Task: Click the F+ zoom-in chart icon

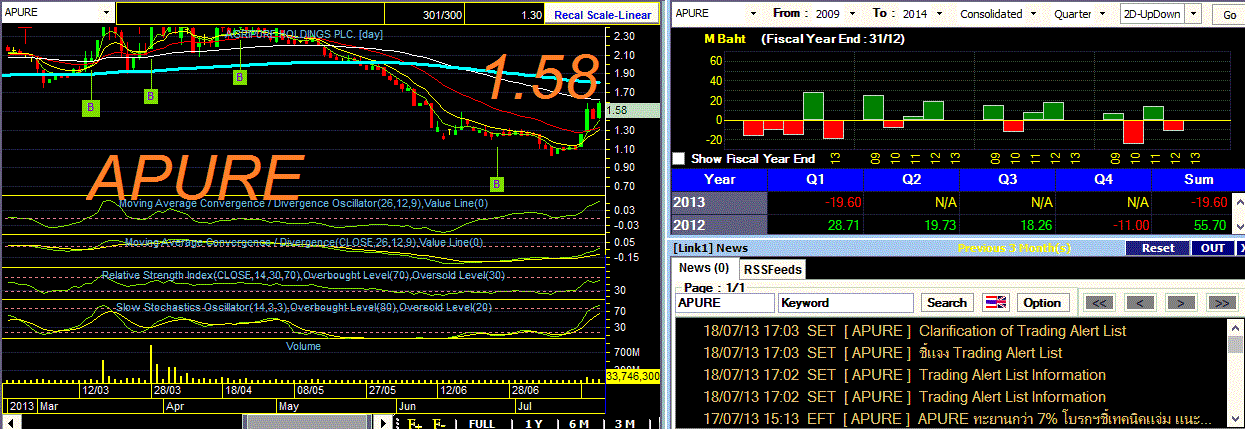Action: (x=416, y=424)
